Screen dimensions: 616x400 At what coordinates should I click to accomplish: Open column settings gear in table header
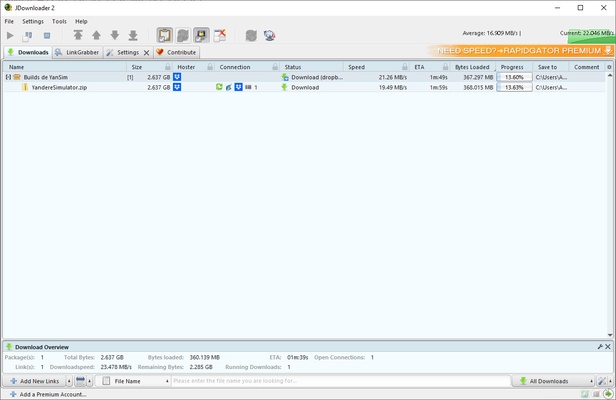609,67
